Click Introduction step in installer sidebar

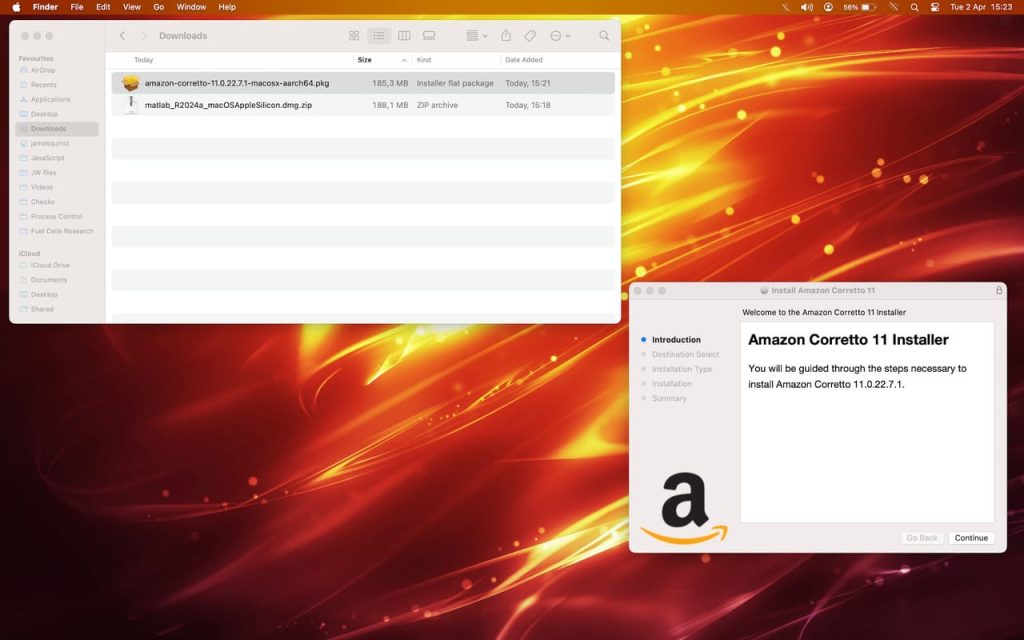(x=676, y=340)
